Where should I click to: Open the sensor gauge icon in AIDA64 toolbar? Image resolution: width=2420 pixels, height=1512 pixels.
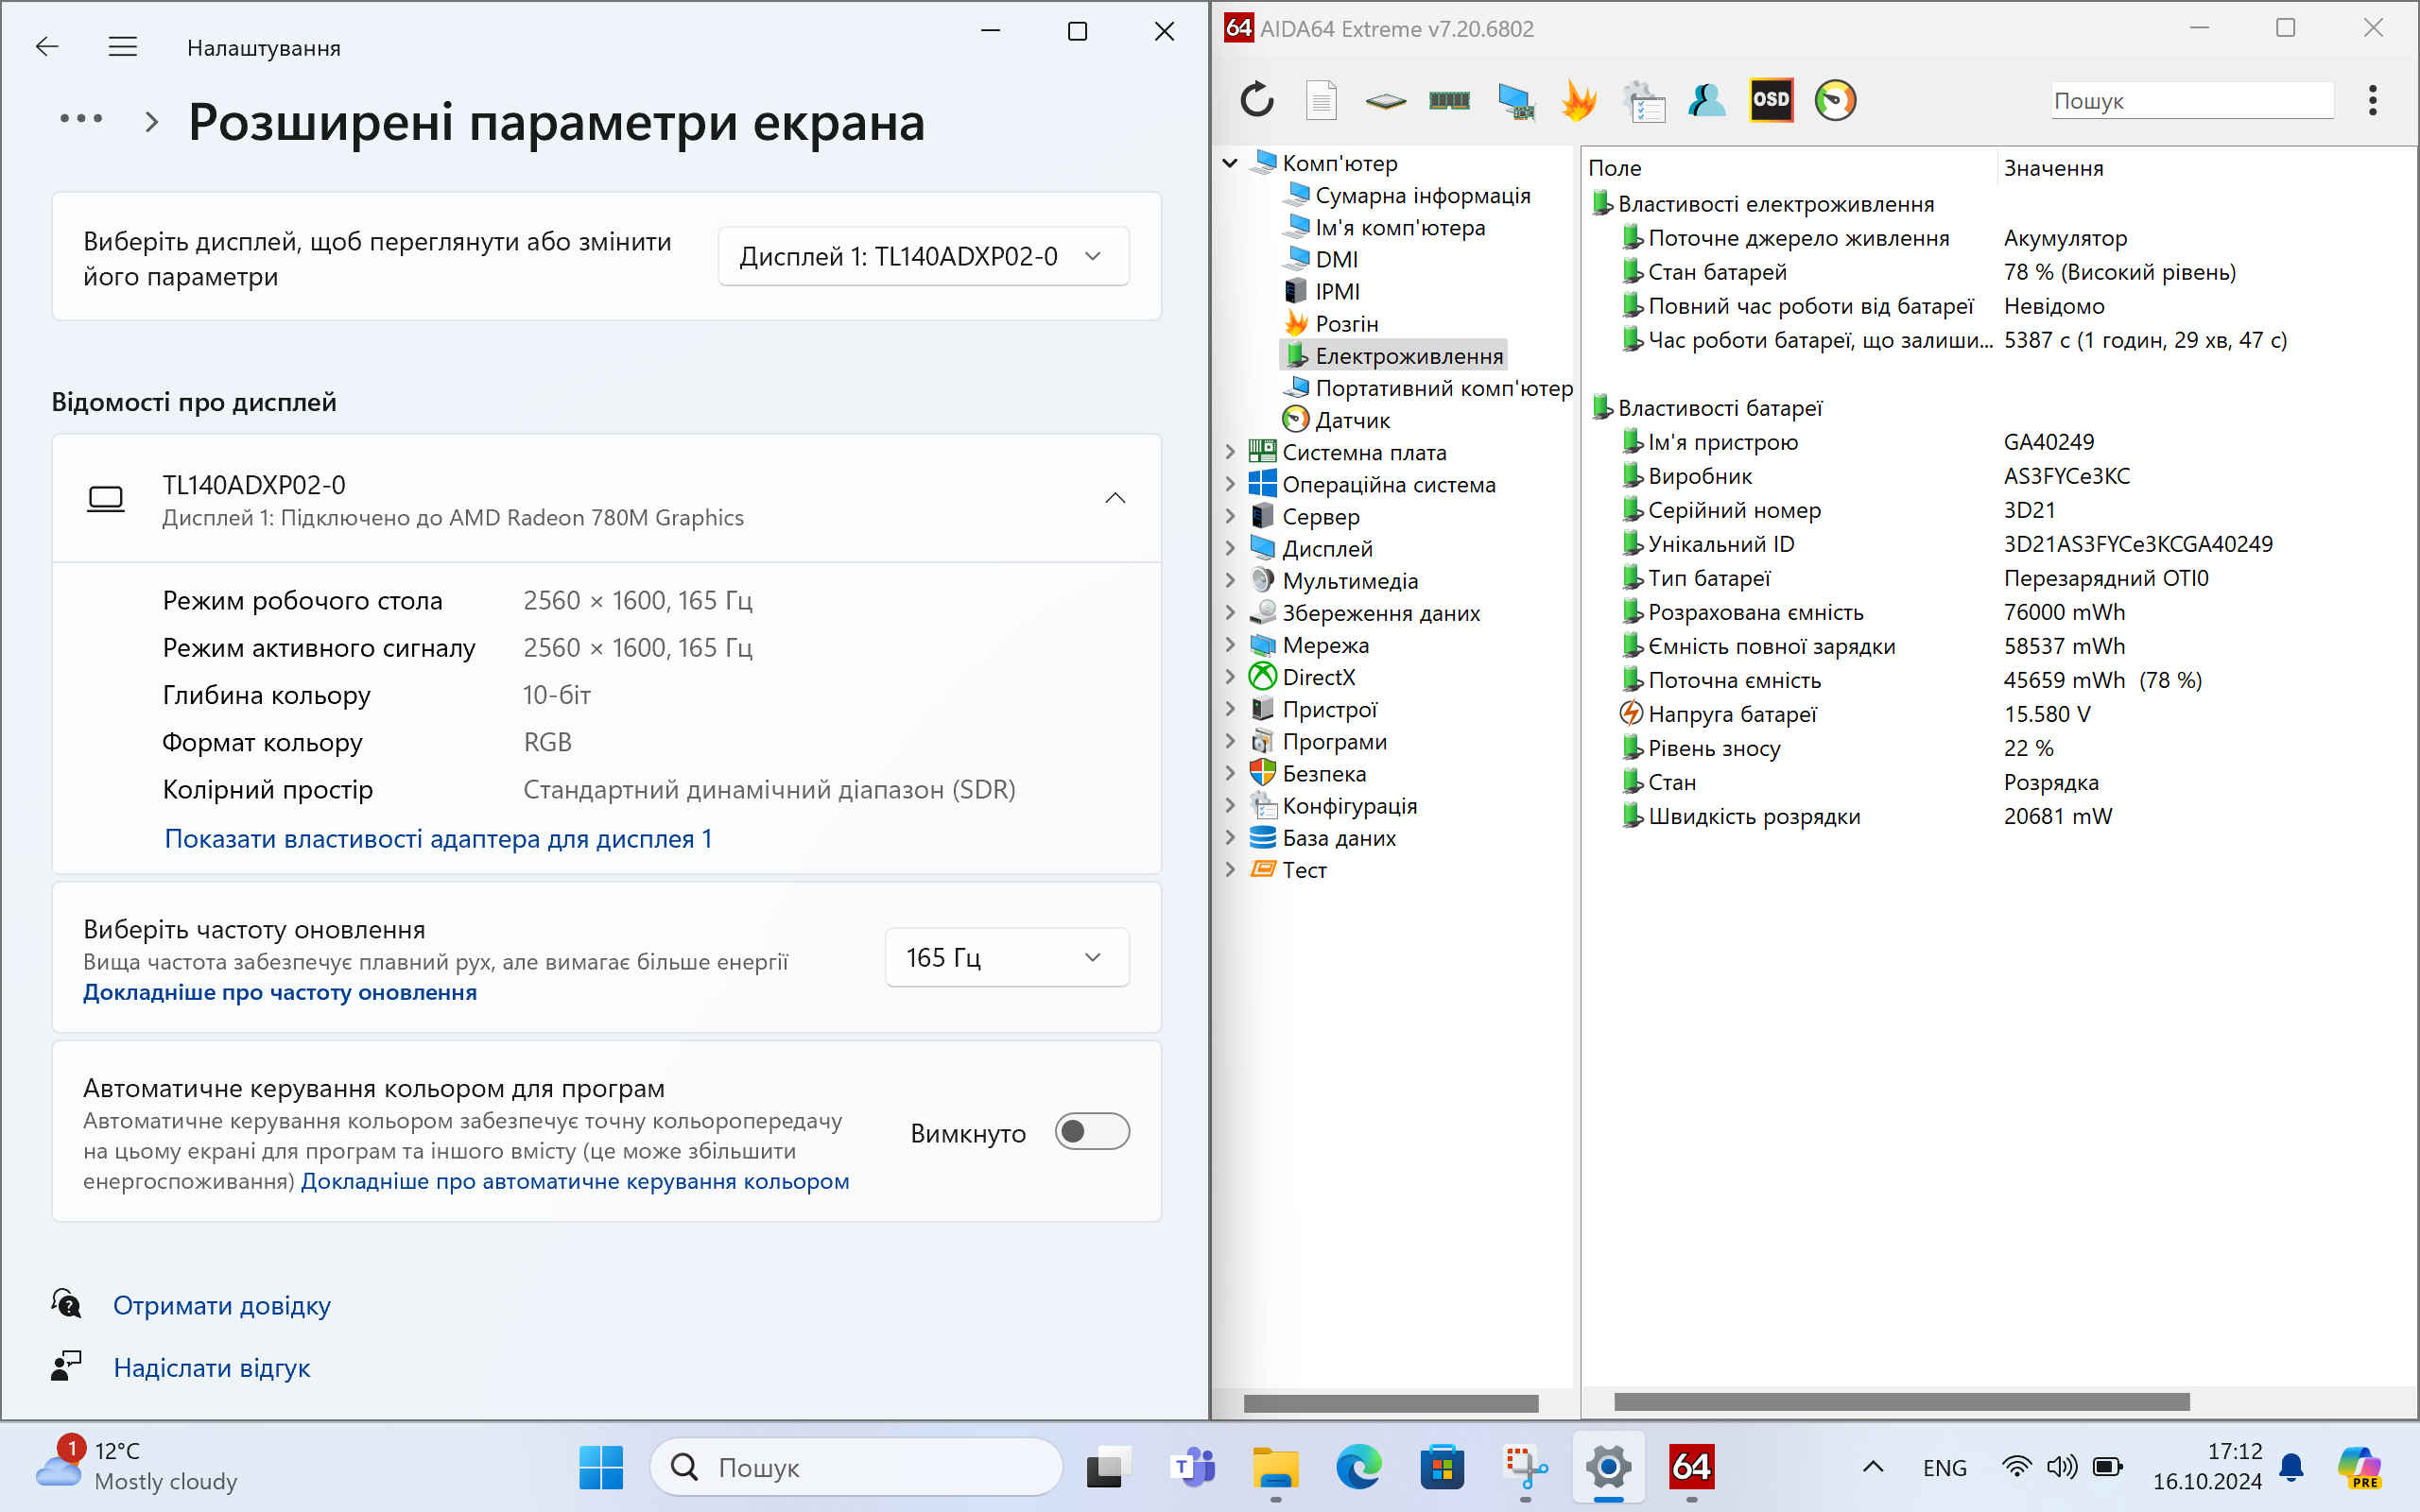point(1835,100)
